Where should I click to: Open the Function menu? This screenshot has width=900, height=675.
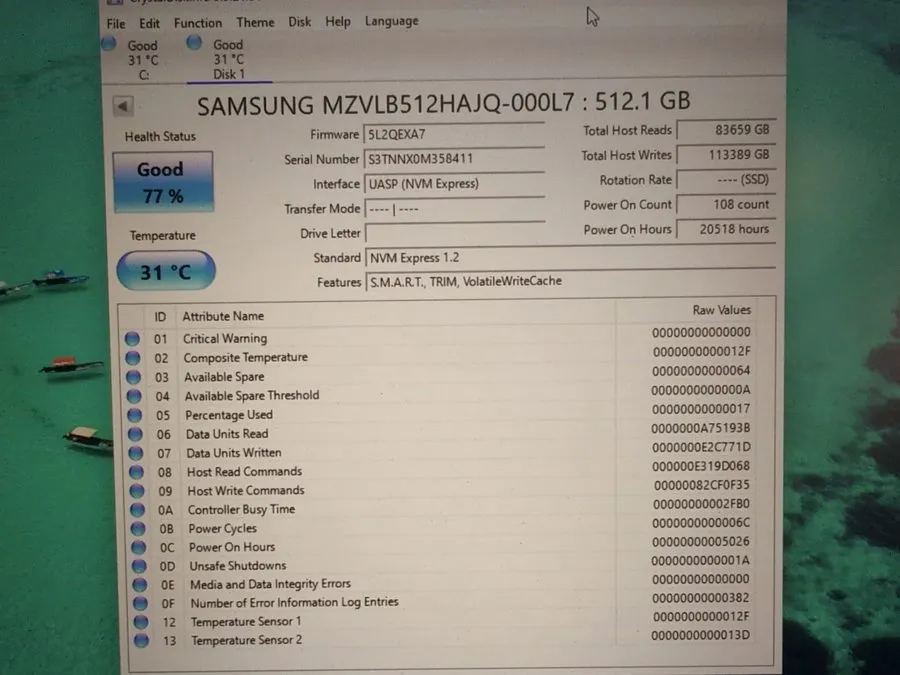tap(198, 23)
